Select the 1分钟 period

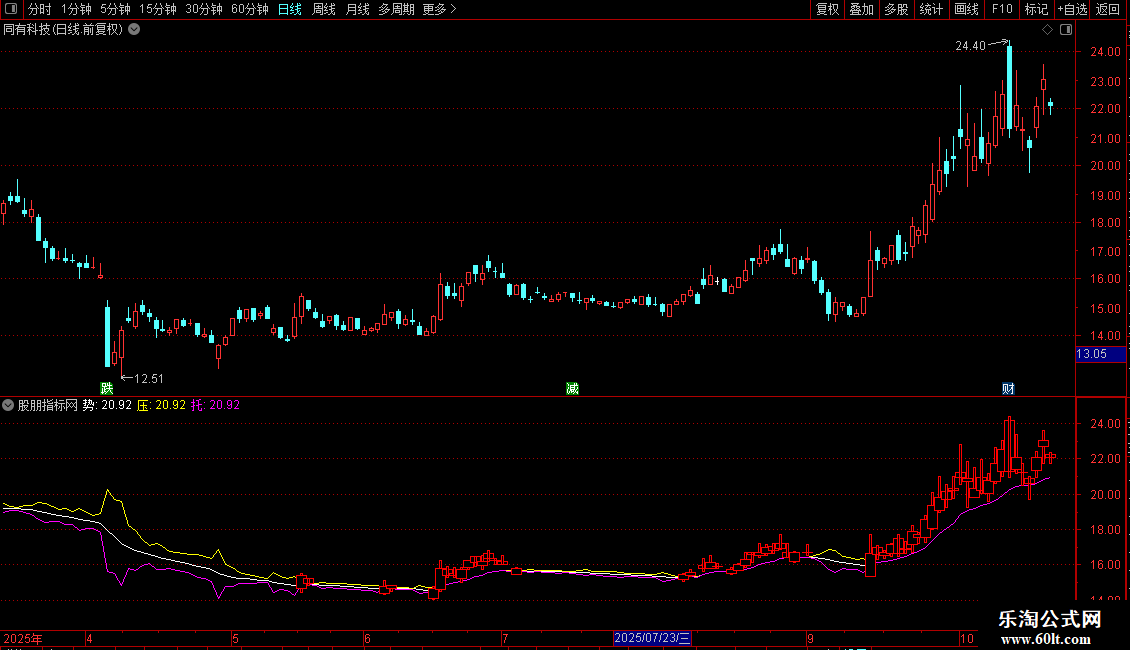(x=76, y=9)
